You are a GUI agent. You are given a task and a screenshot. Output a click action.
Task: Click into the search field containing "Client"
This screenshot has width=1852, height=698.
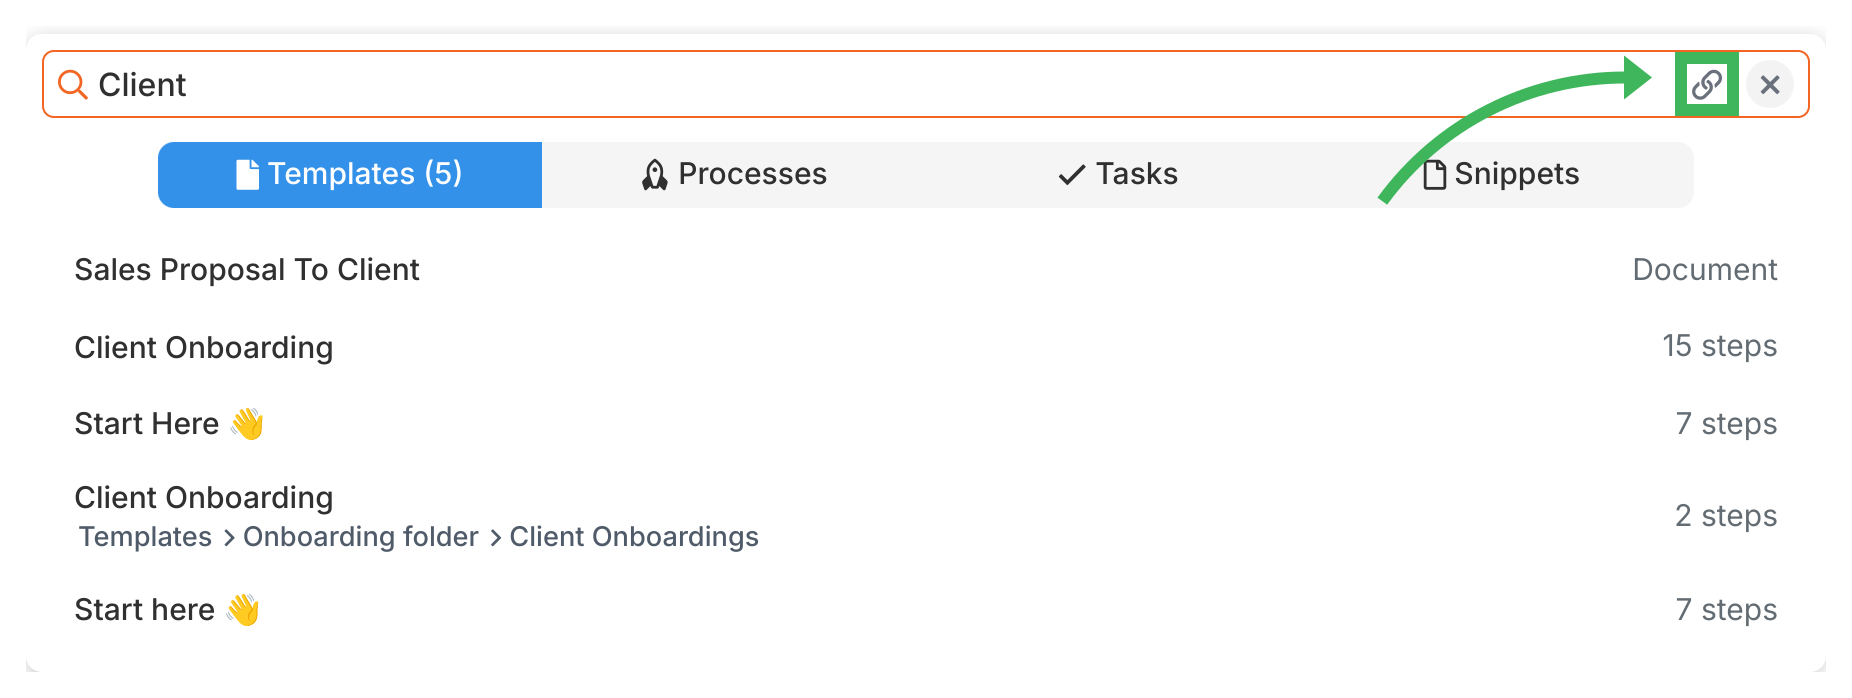[x=800, y=84]
